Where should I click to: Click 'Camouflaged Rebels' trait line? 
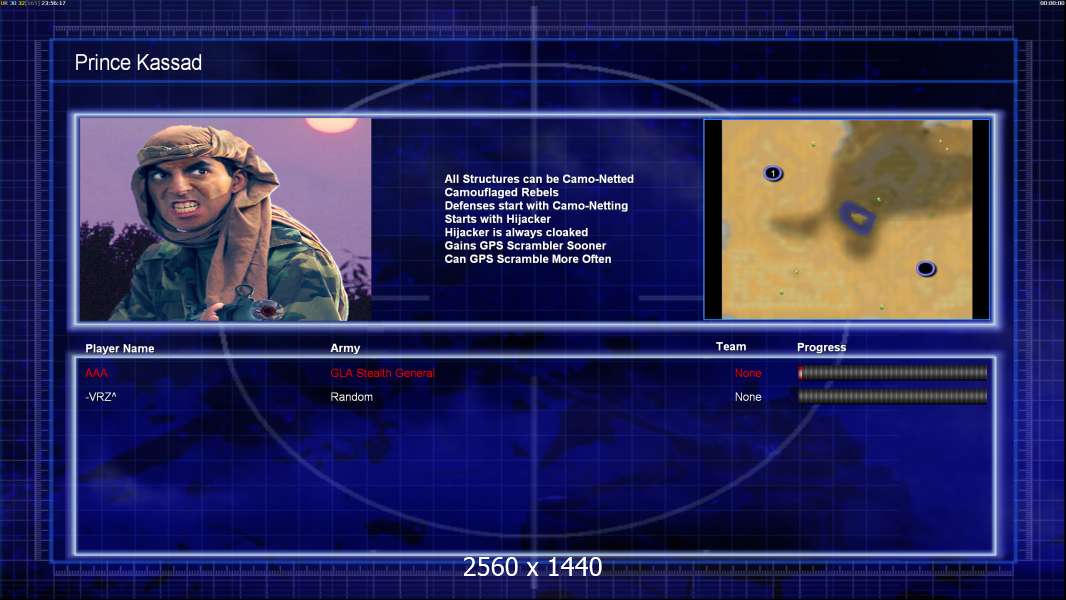pos(502,192)
